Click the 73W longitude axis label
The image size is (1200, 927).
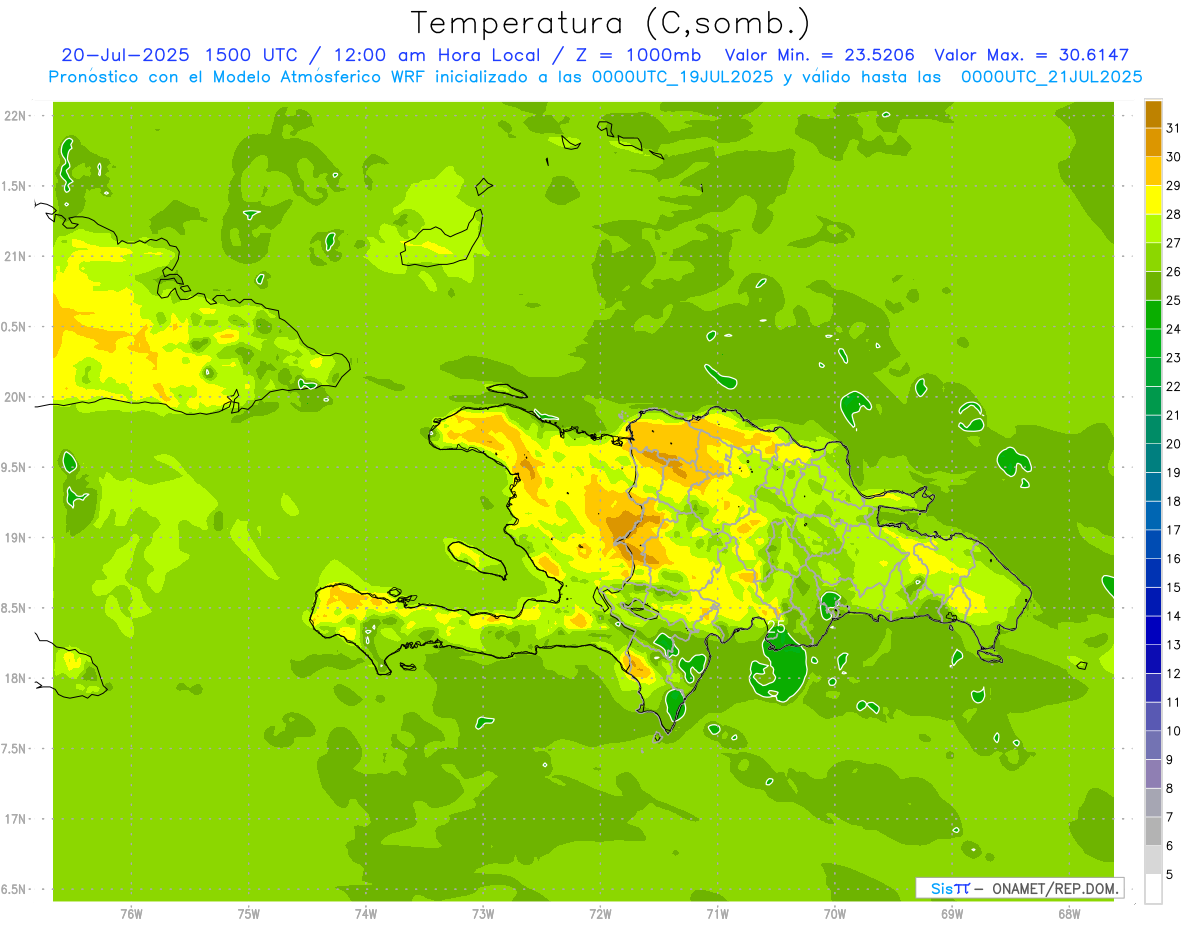pyautogui.click(x=483, y=913)
